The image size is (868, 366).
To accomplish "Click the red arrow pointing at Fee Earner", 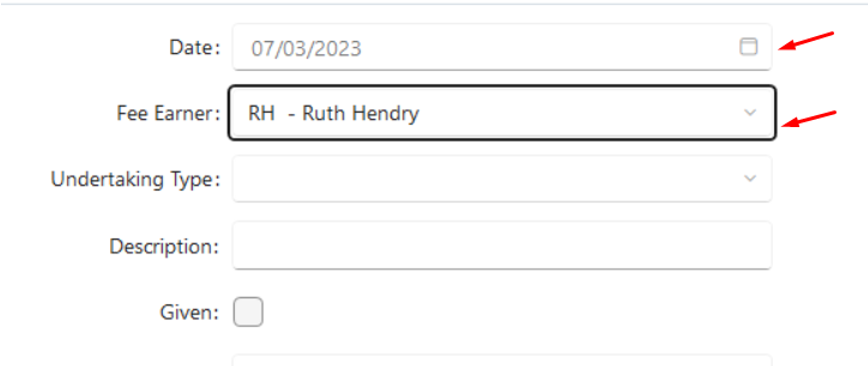I will [808, 119].
